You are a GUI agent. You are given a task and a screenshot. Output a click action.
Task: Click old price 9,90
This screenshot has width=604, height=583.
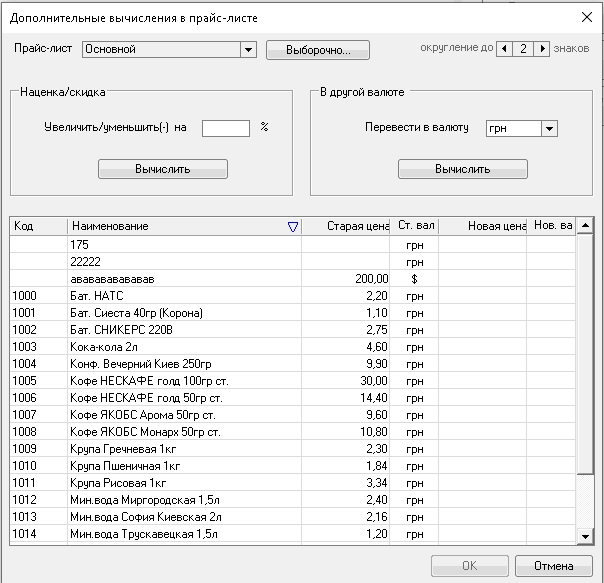click(346, 363)
